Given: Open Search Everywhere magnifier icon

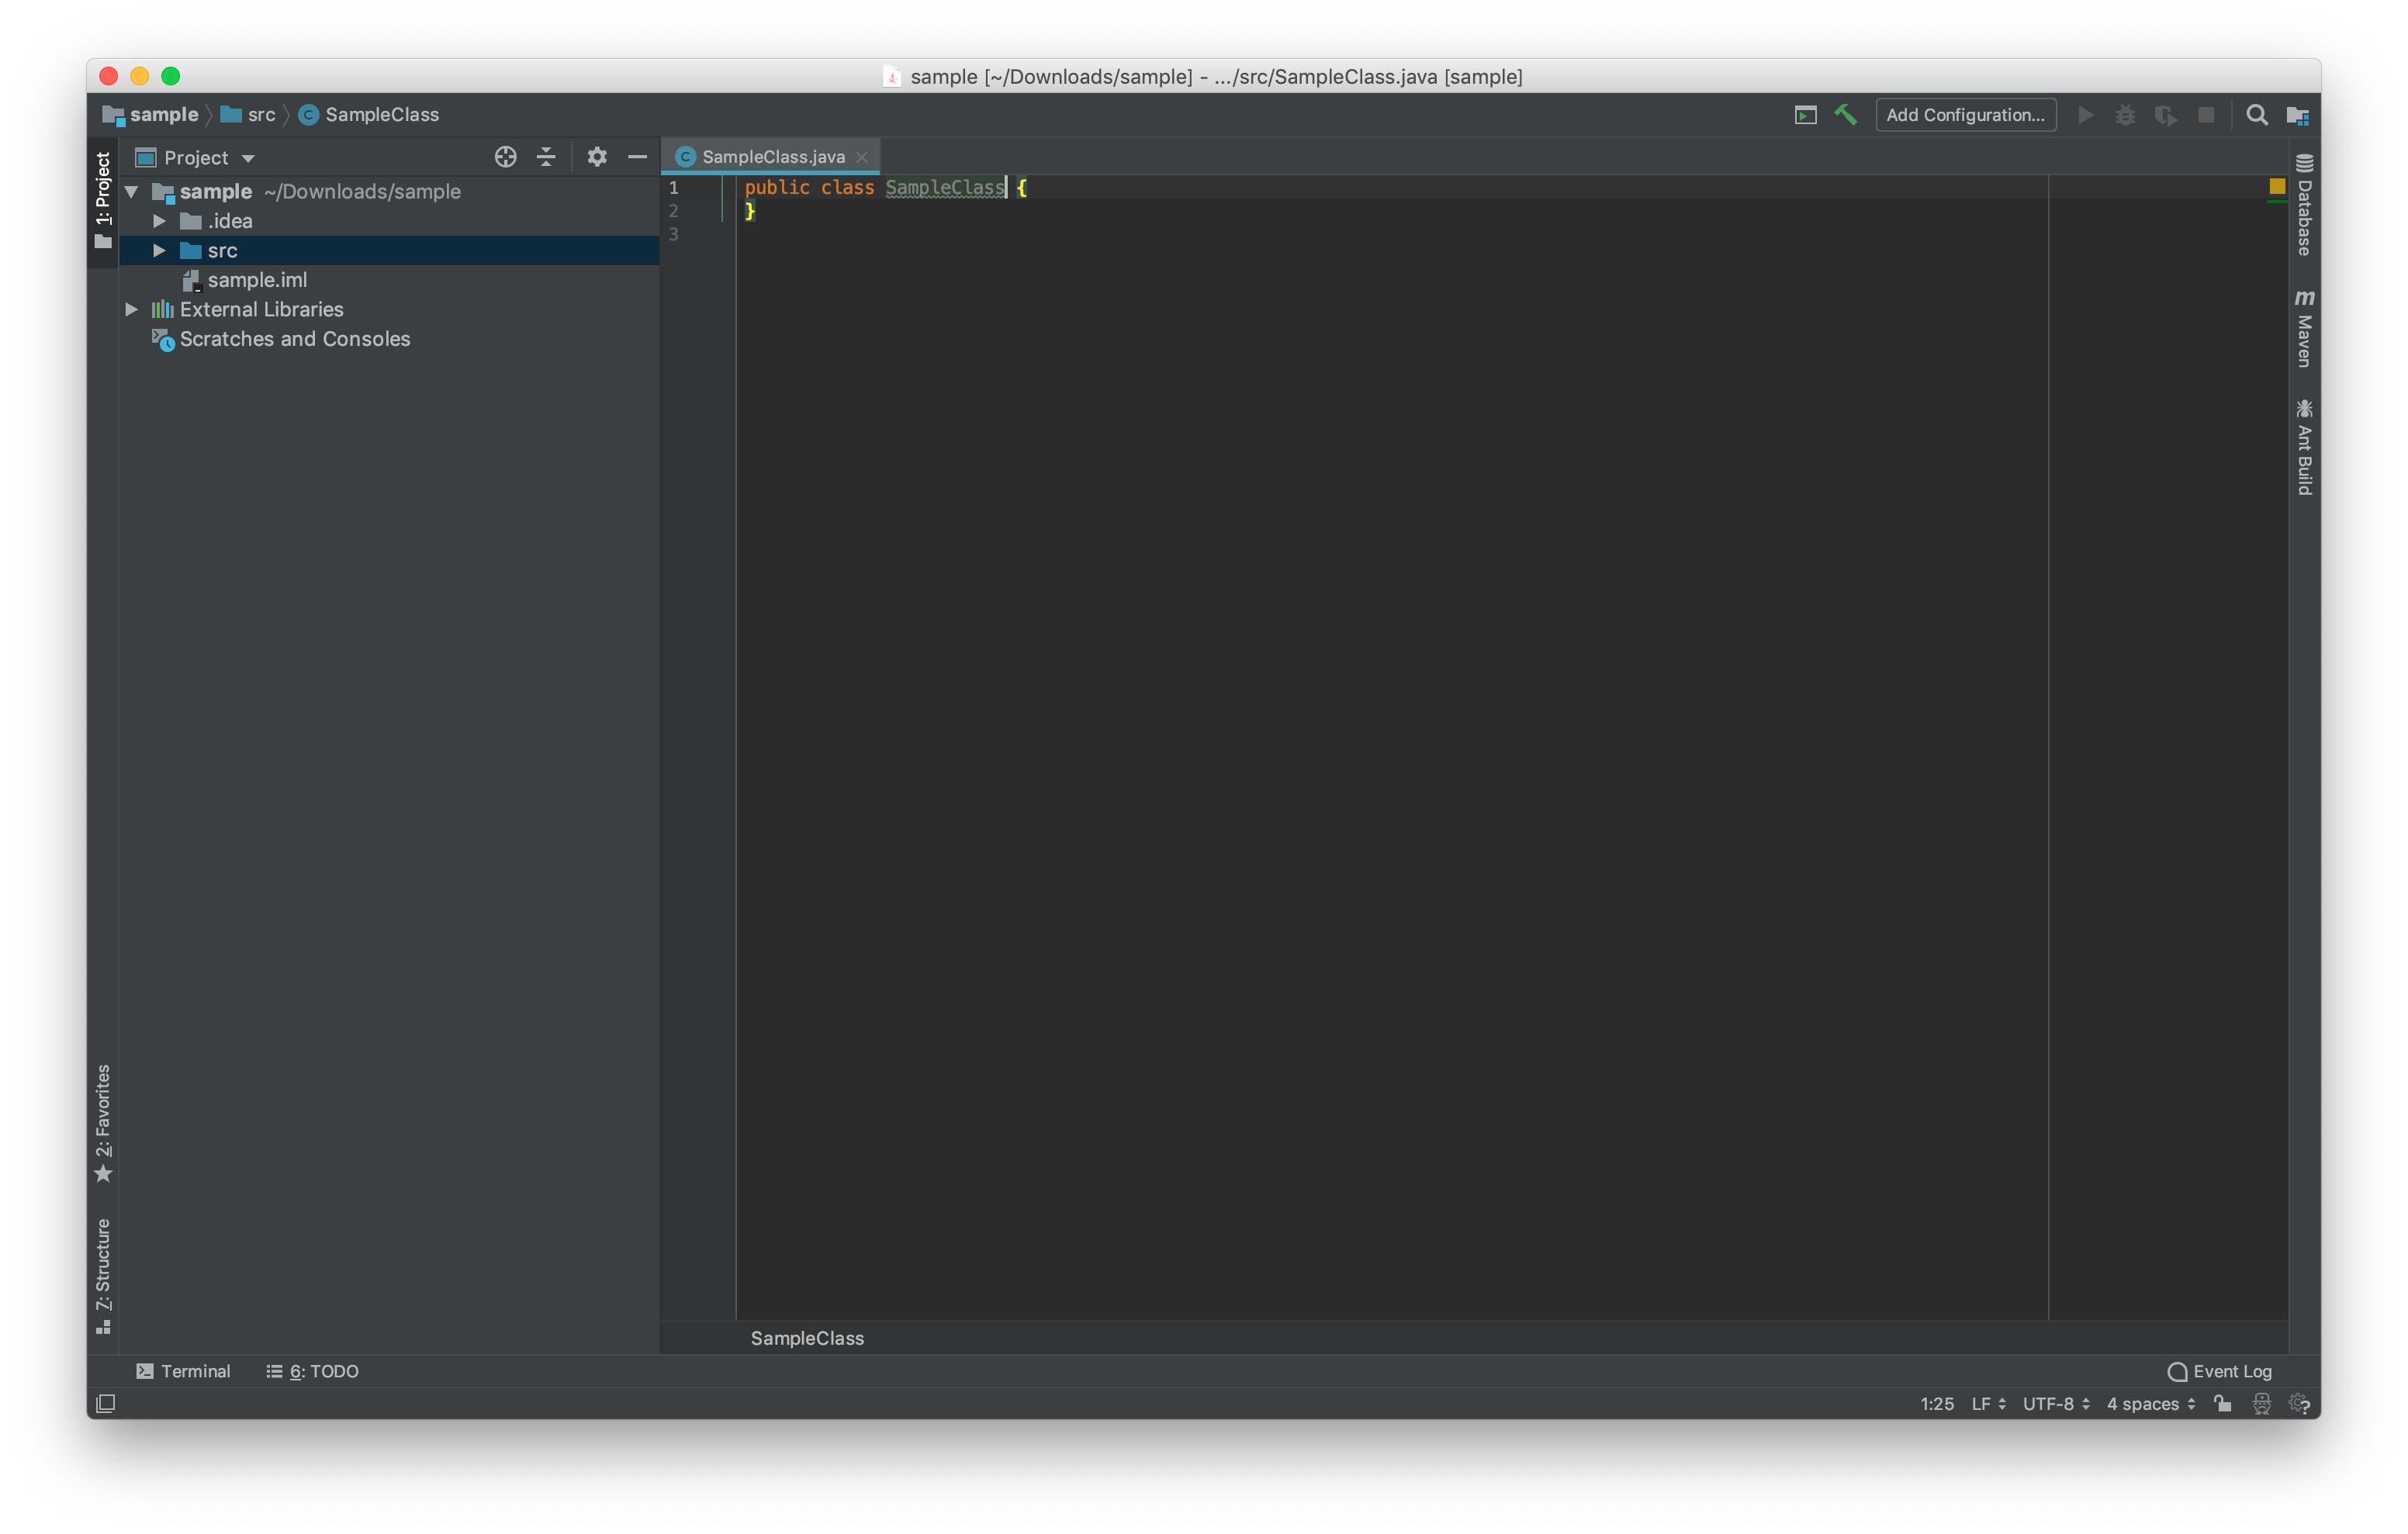Looking at the screenshot, I should 2257,115.
